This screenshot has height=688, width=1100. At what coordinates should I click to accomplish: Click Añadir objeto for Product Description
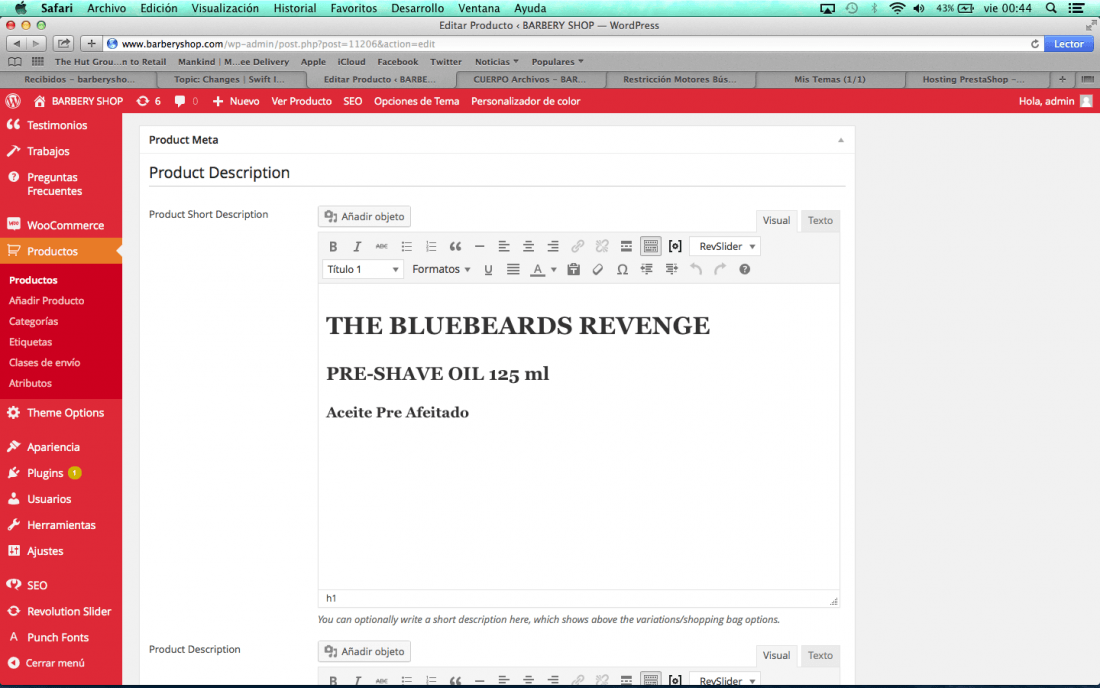[x=364, y=652]
